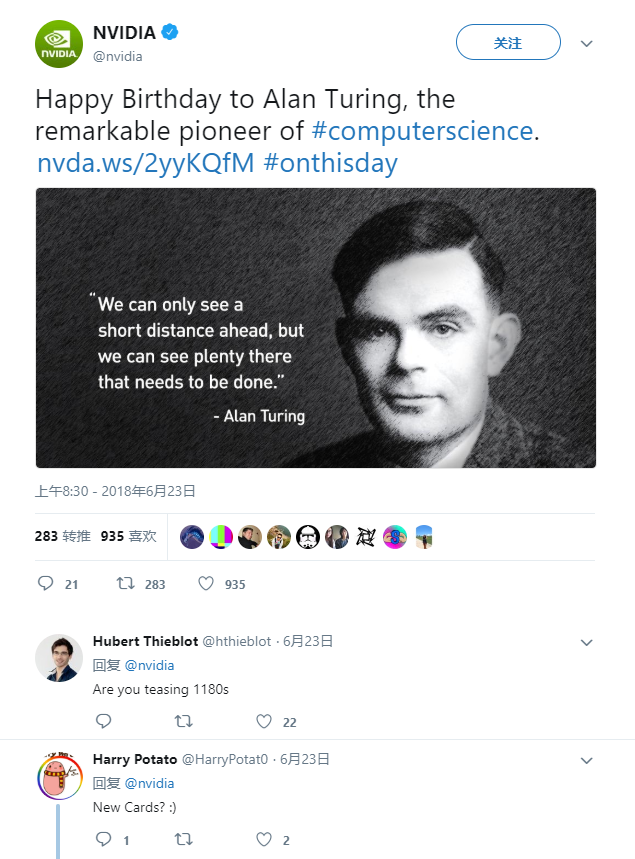Reply to the NVIDIA tweet

[45, 583]
